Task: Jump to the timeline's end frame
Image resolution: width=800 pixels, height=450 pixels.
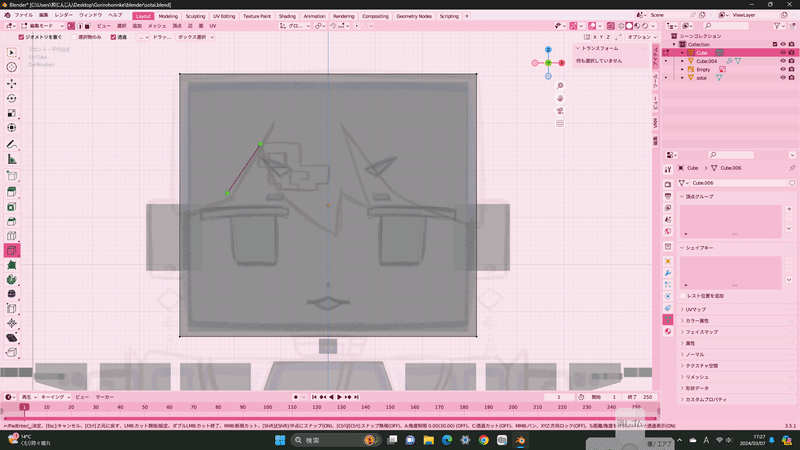Action: [357, 397]
